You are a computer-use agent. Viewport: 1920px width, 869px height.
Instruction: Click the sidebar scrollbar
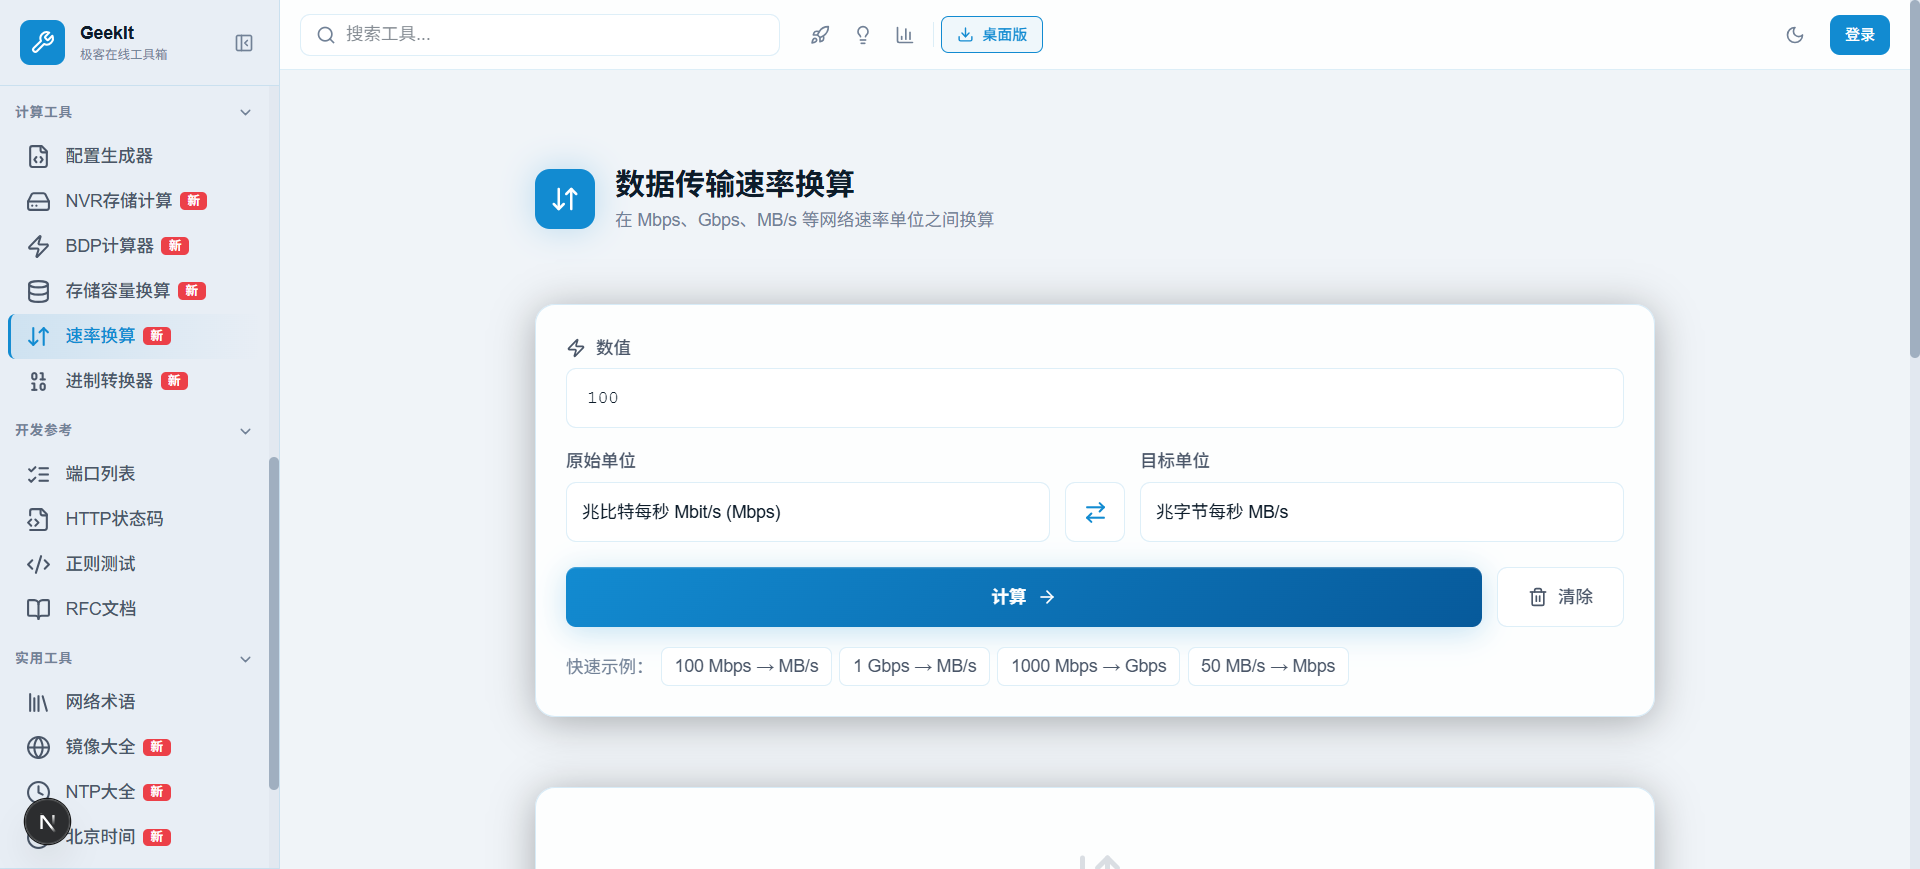coord(274,623)
